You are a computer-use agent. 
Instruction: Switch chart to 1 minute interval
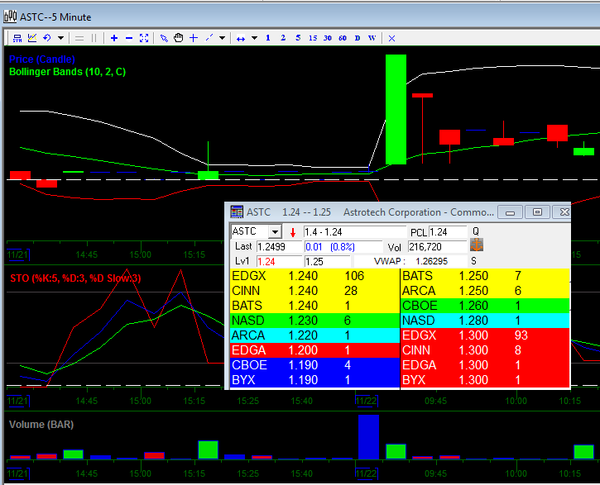268,38
